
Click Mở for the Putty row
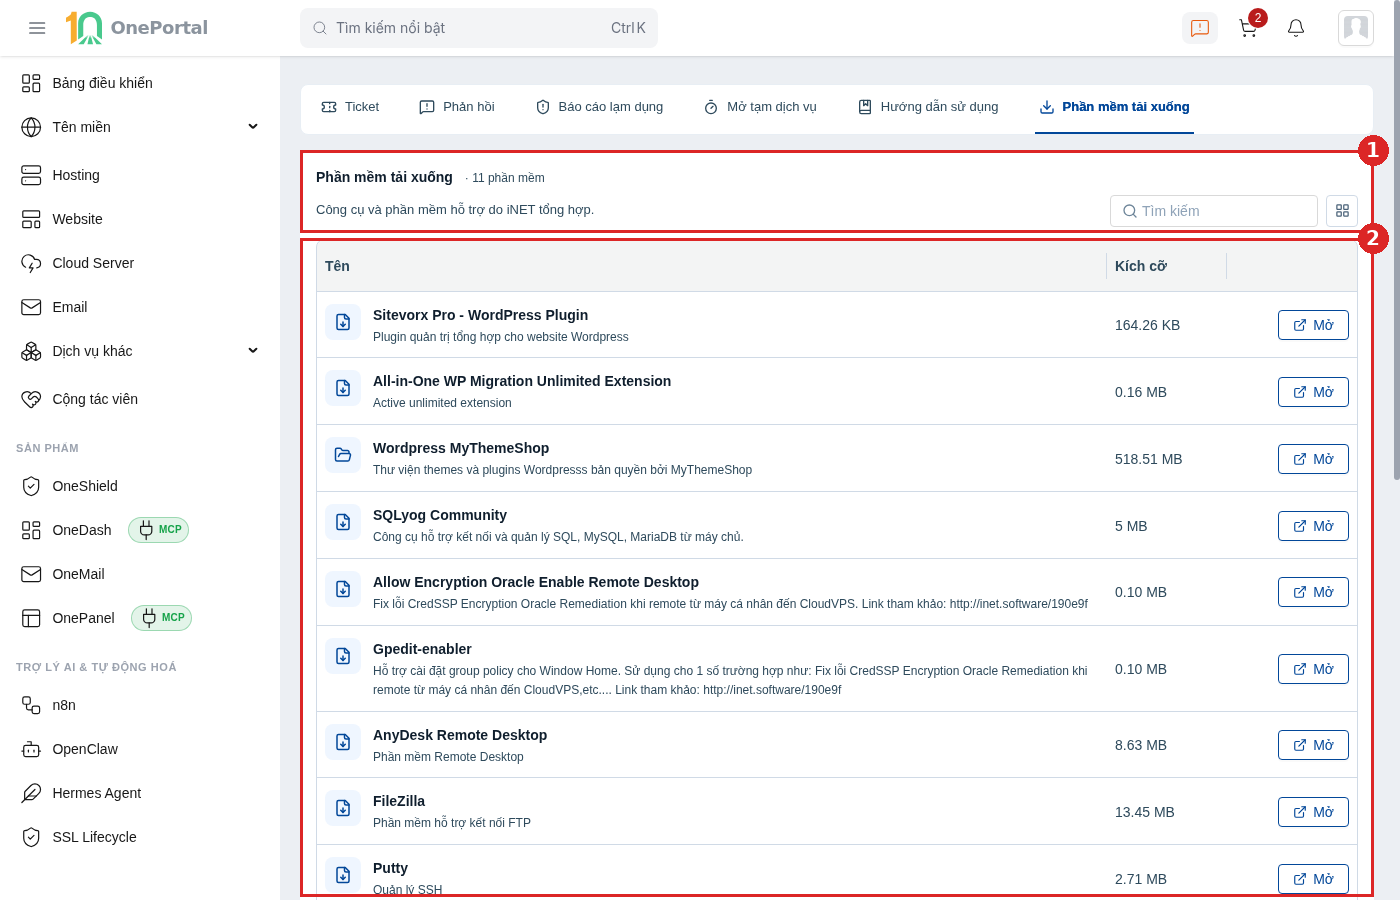[1313, 879]
